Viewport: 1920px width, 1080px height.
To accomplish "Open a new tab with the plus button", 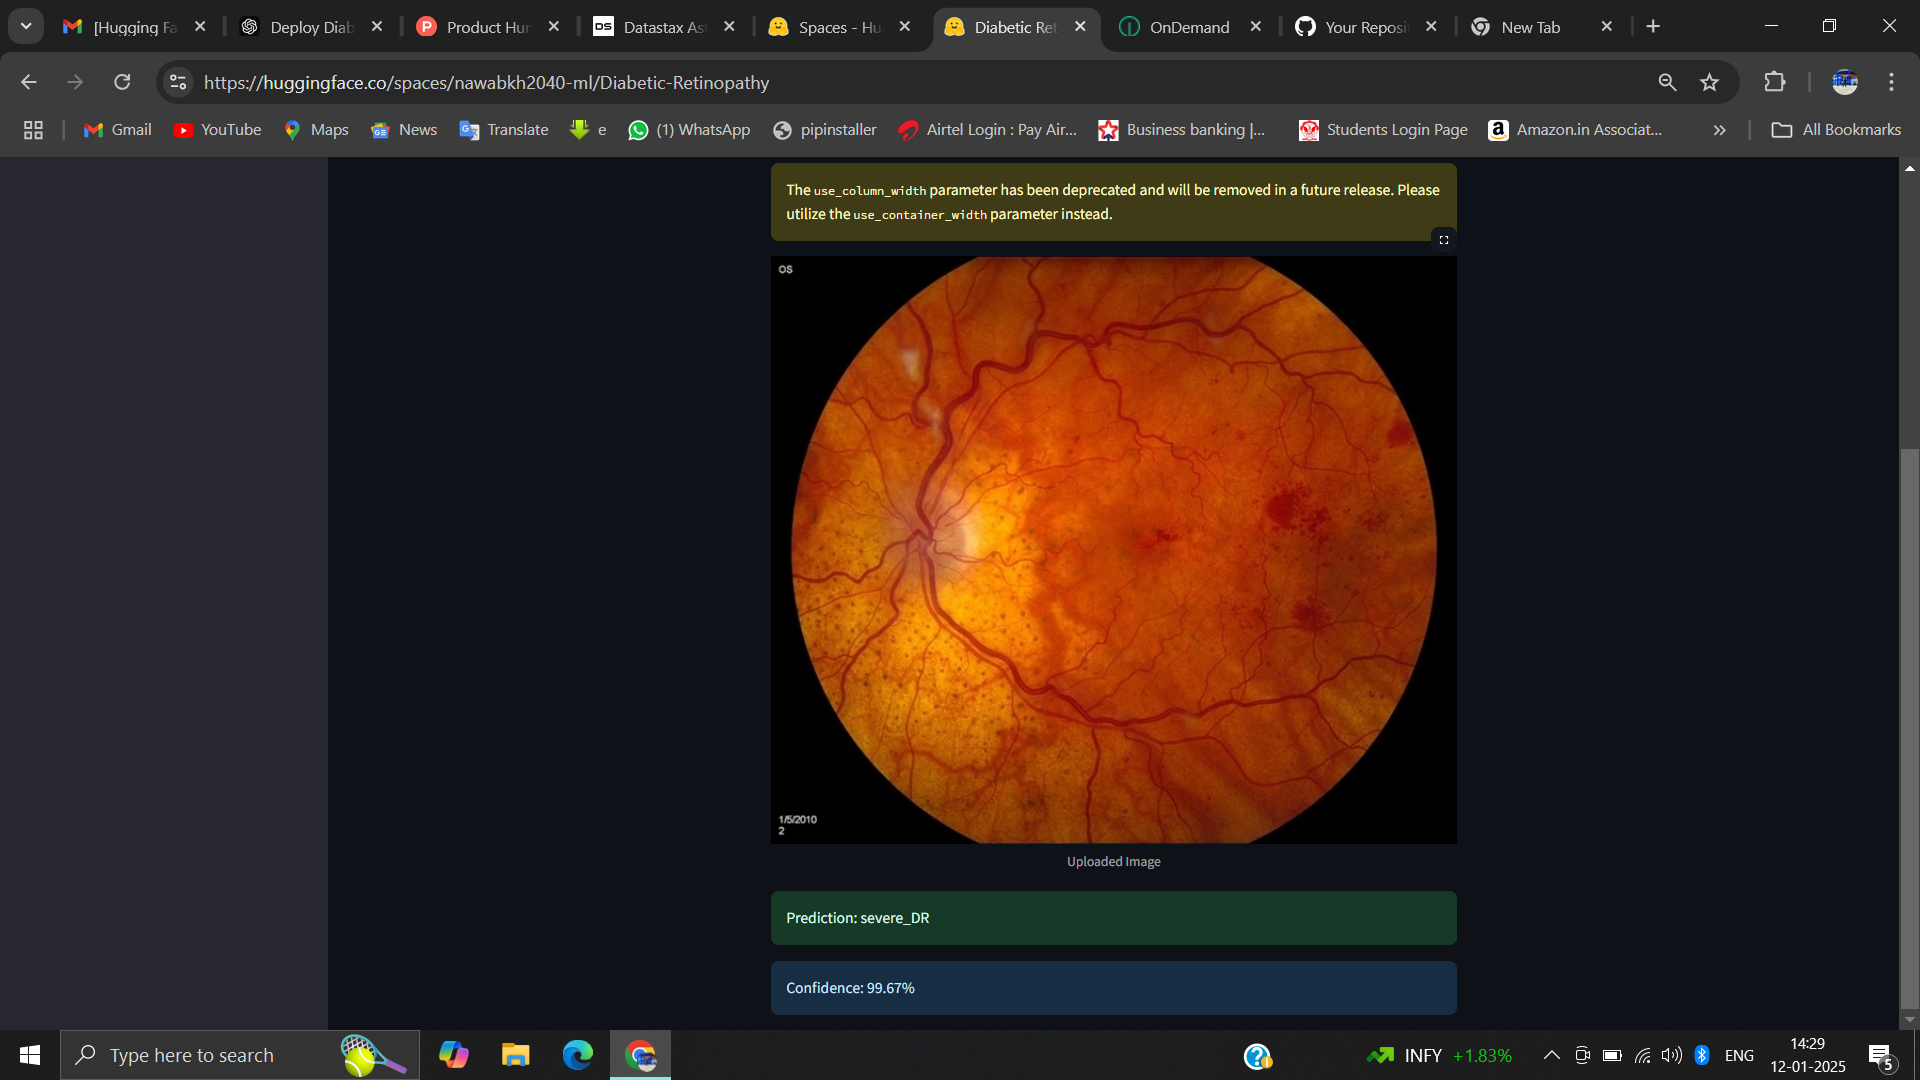I will 1653,27.
